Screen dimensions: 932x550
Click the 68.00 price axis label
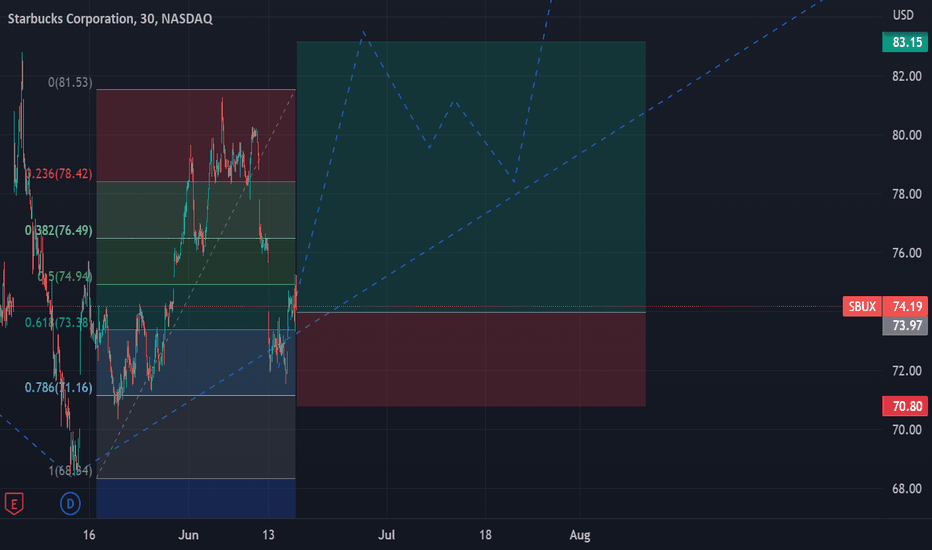pos(906,488)
